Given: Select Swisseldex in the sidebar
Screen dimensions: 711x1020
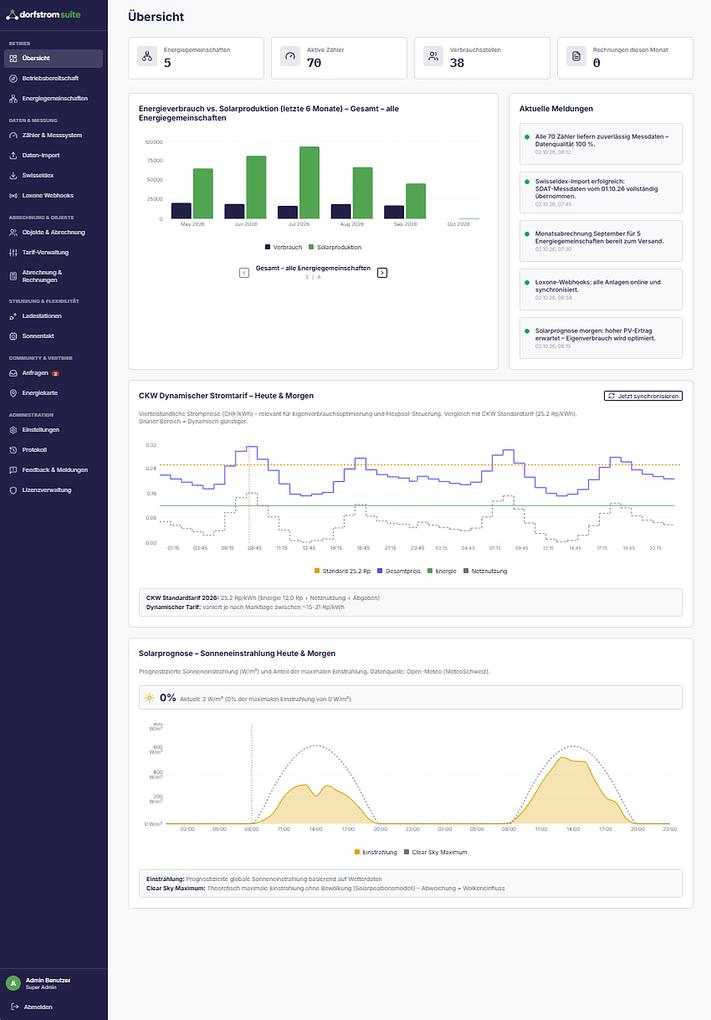Looking at the screenshot, I should (53, 176).
